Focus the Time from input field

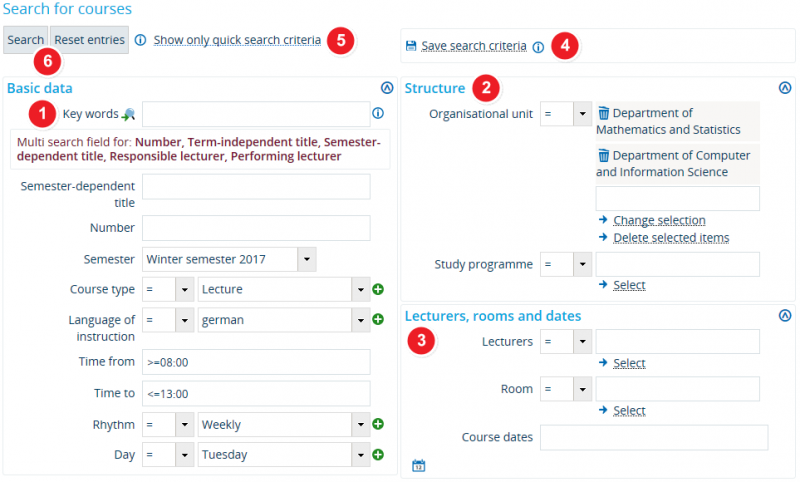256,362
